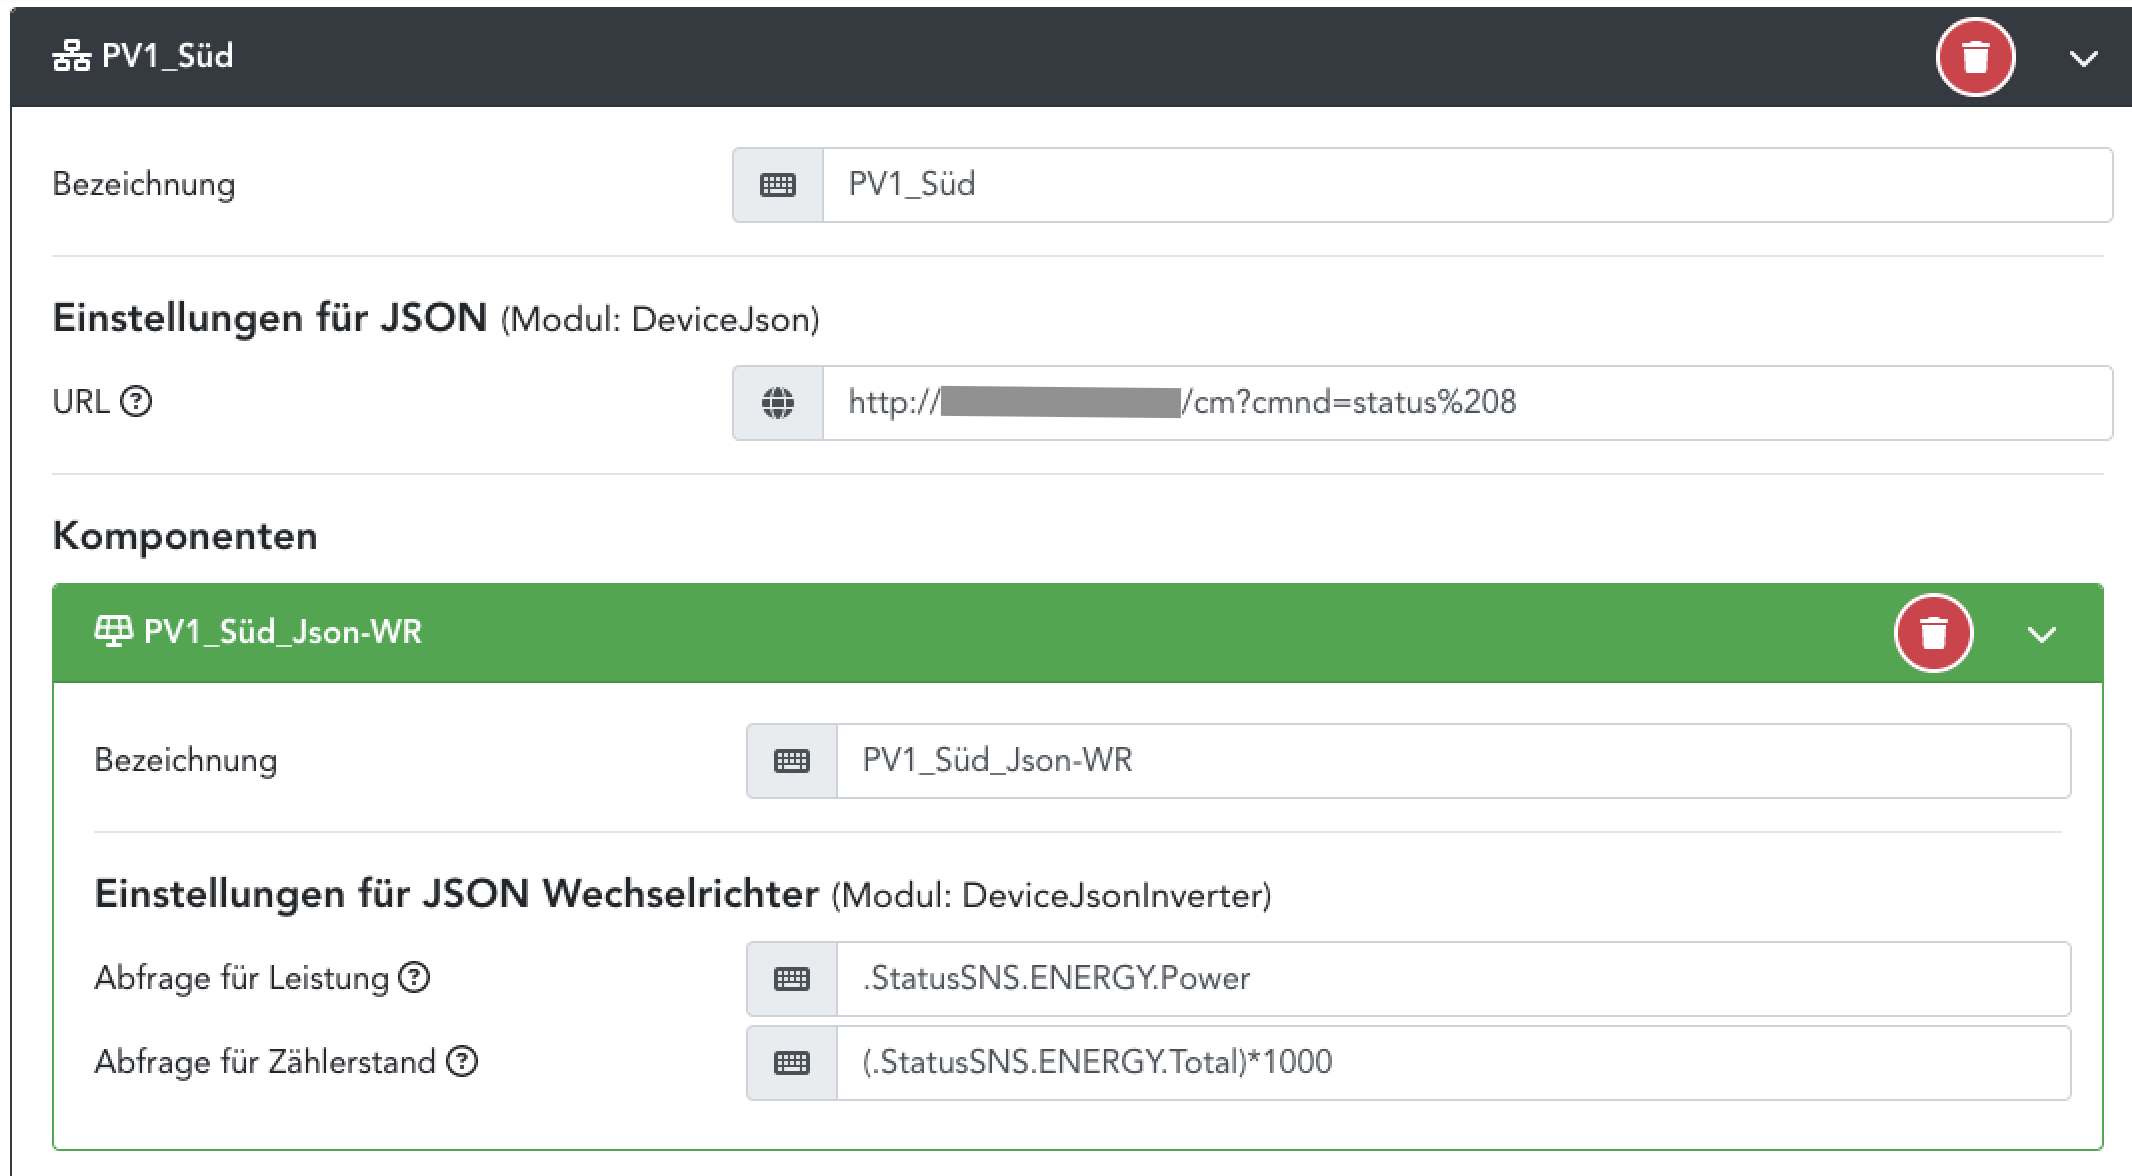Open help for Abfrage für Zählerstand
2132x1176 pixels.
(x=462, y=1061)
